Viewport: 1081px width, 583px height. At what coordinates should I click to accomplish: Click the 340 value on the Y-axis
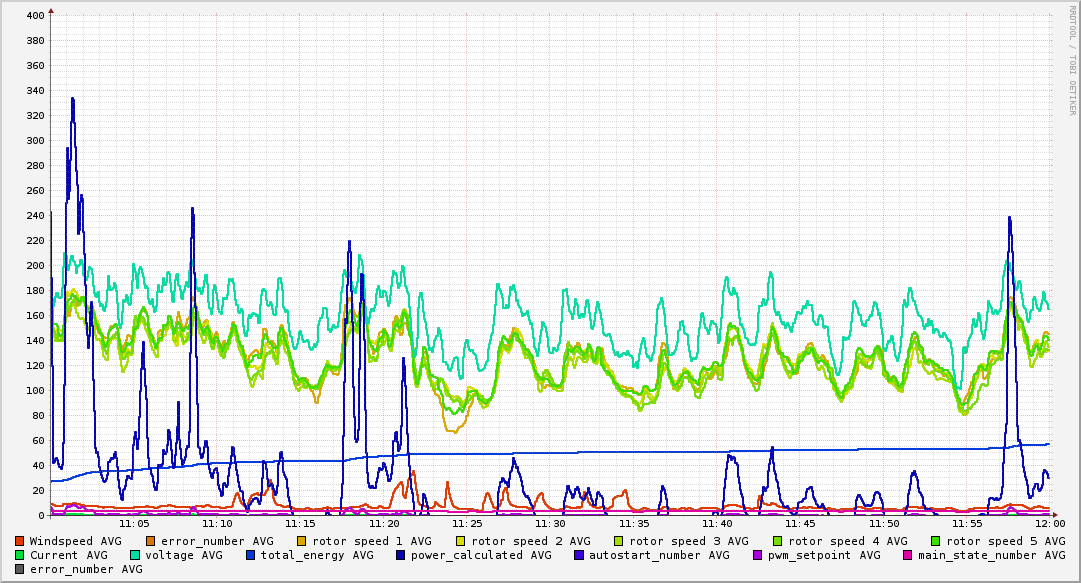point(35,90)
